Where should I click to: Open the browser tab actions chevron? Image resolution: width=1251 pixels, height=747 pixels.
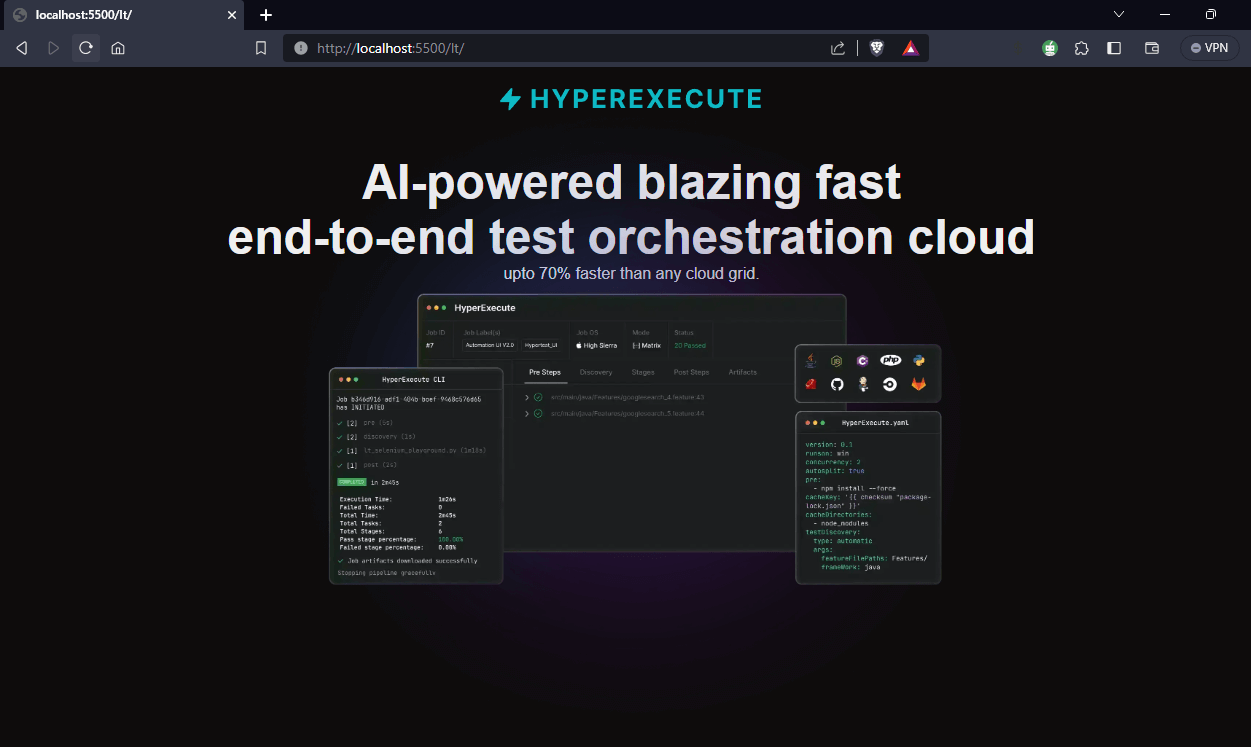pos(1118,14)
